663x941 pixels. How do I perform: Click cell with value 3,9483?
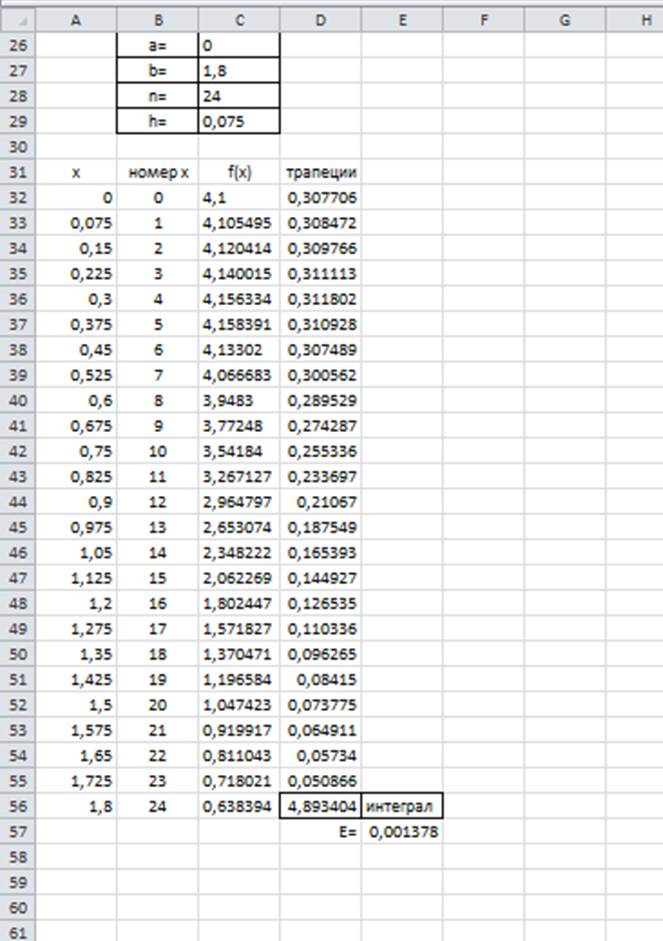tap(239, 400)
